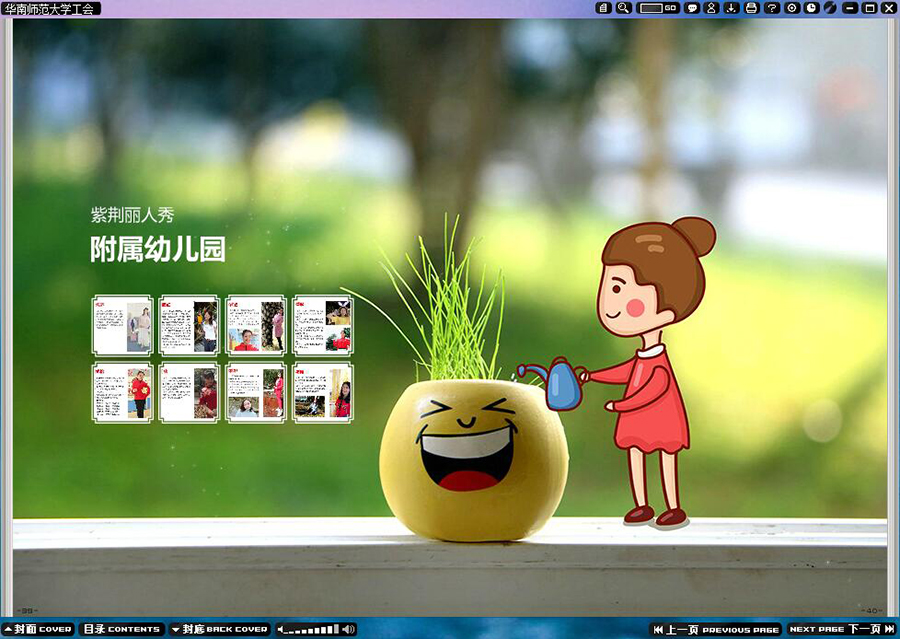Open the round target settings icon
The image size is (900, 639).
[792, 8]
